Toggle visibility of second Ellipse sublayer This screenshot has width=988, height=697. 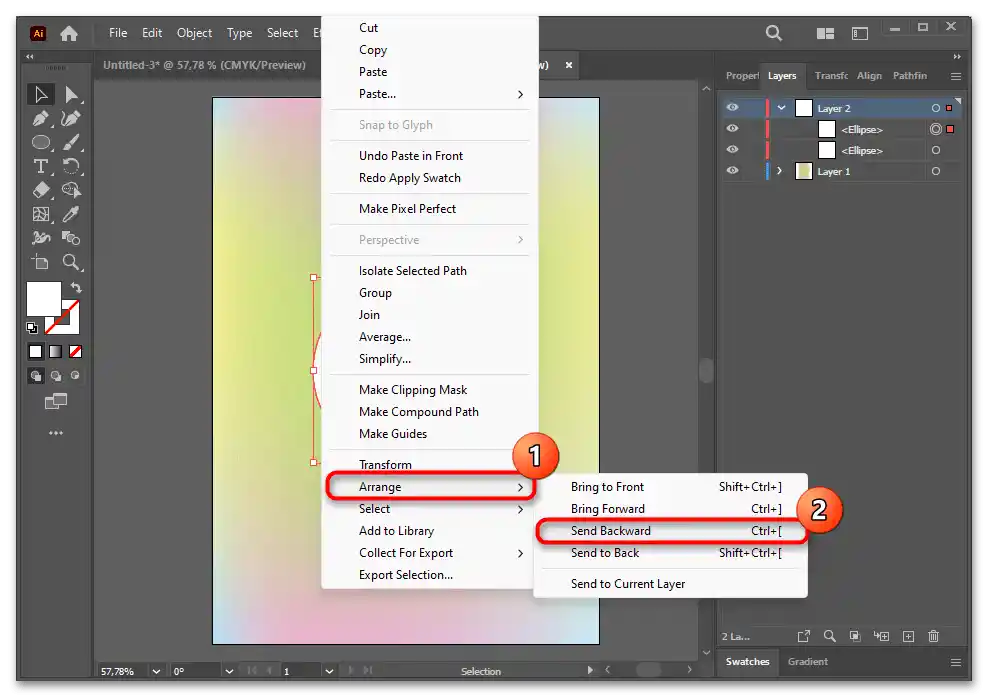[732, 150]
